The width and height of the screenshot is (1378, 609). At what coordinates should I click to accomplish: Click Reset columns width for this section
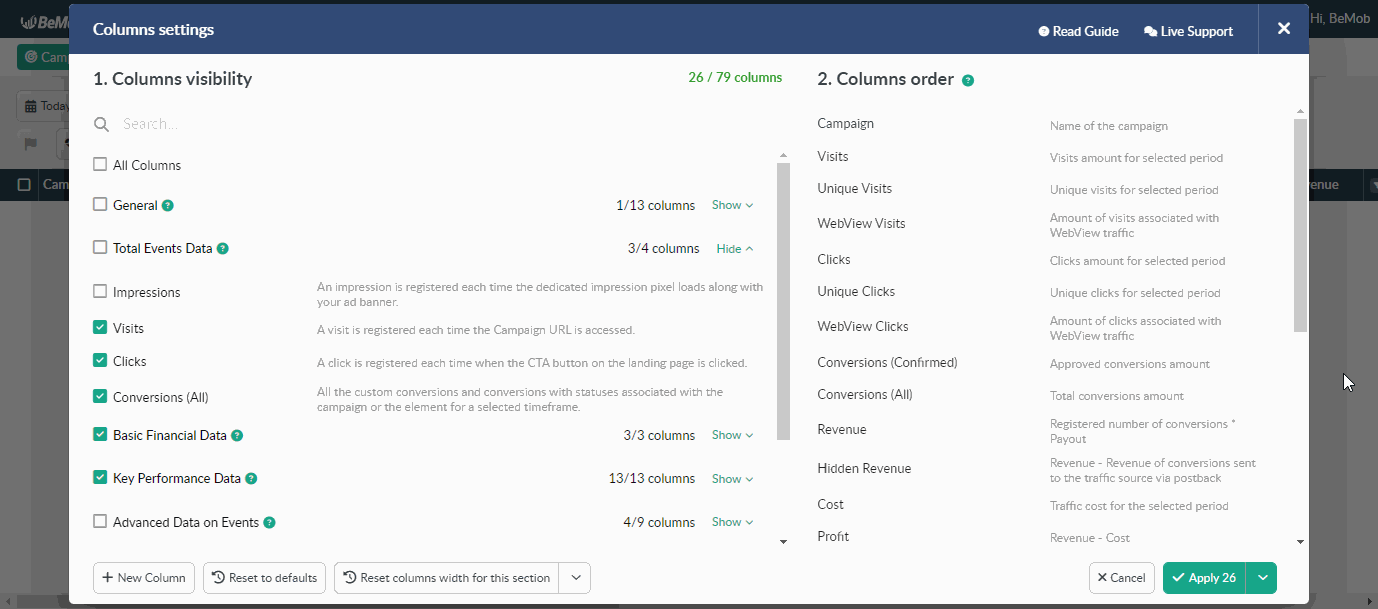point(447,578)
